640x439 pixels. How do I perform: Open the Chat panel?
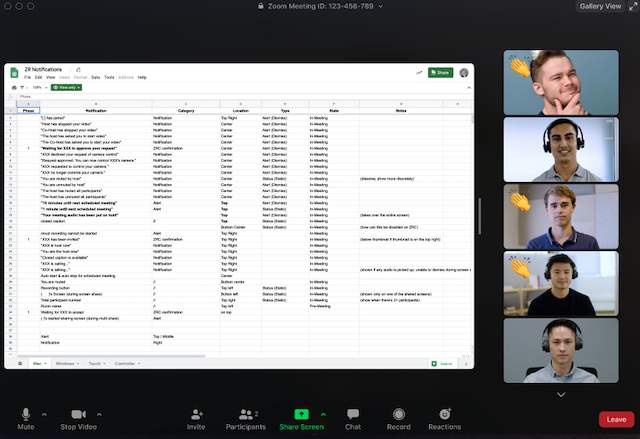click(353, 419)
